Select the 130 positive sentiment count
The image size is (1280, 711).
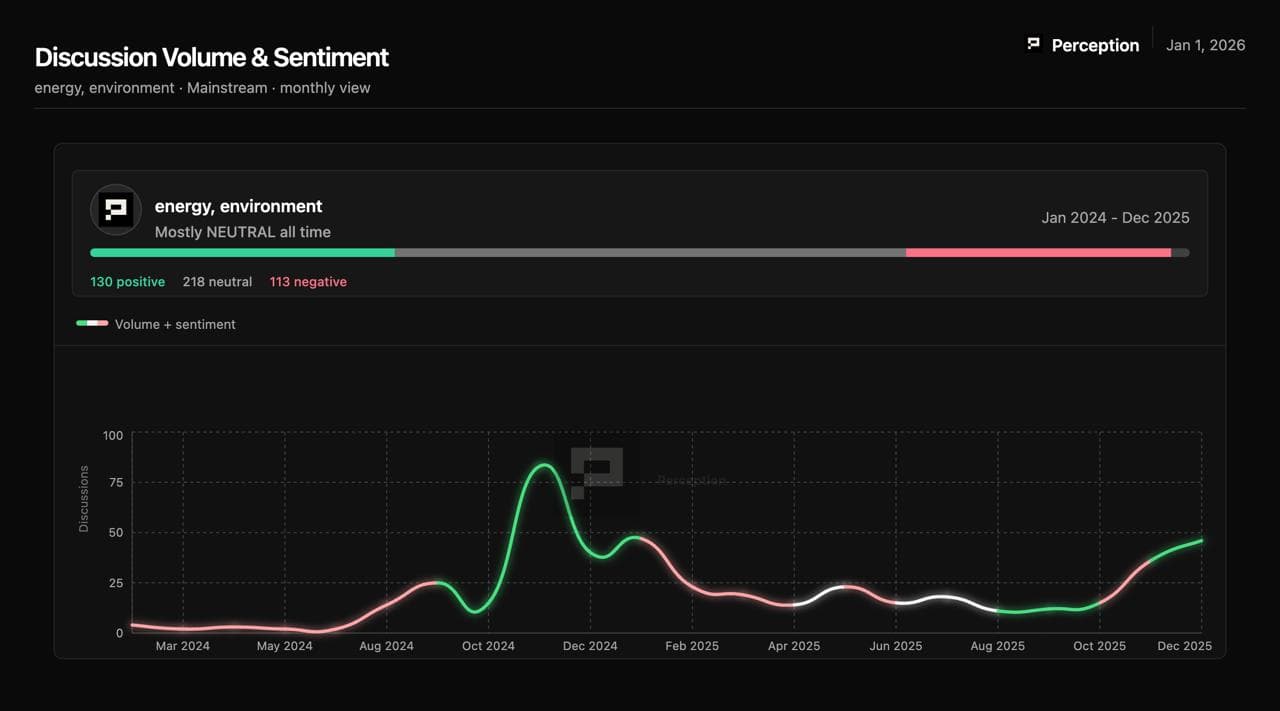(127, 282)
